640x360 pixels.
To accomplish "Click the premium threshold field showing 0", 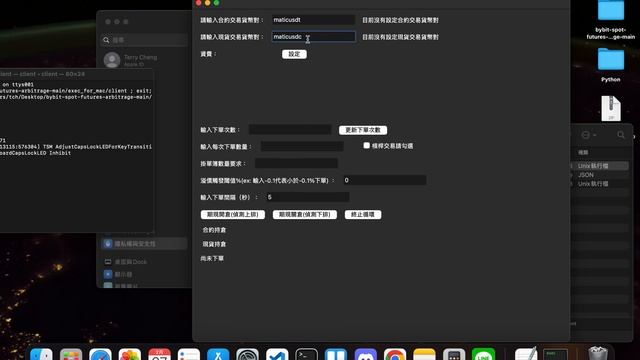I will [384, 180].
